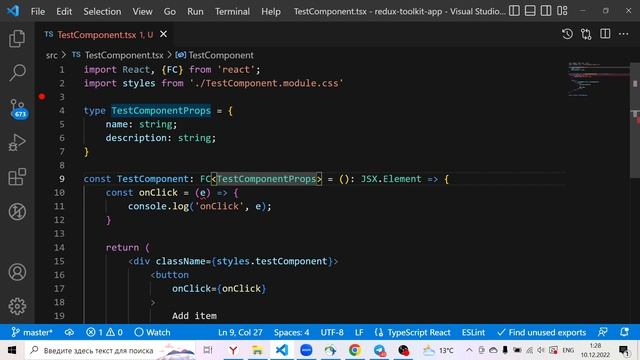Open the Help menu

271,11
